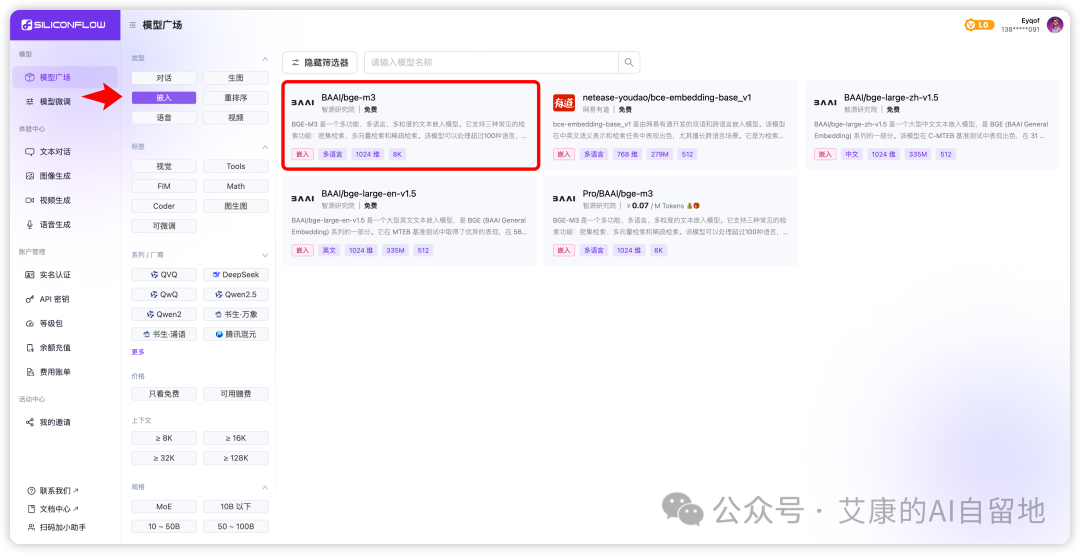Show more vendors via 更多
The width and height of the screenshot is (1080, 554).
(138, 352)
